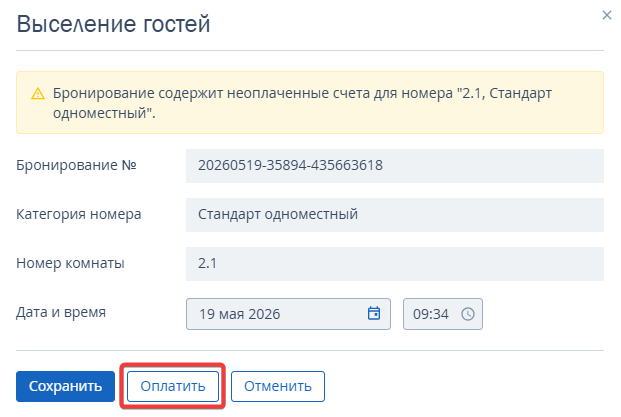The height and width of the screenshot is (417, 621).
Task: Open the clock time picker icon
Action: [468, 314]
